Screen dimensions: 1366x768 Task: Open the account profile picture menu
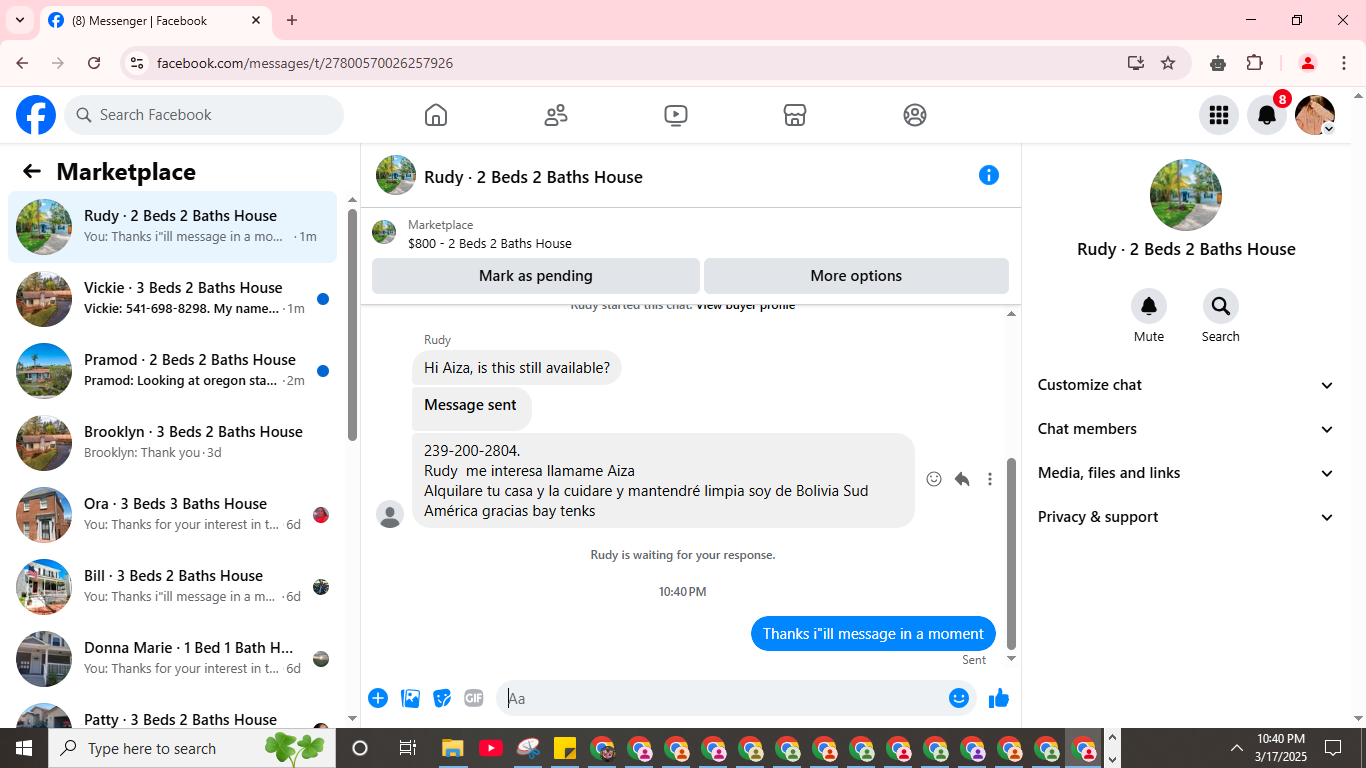pos(1315,115)
